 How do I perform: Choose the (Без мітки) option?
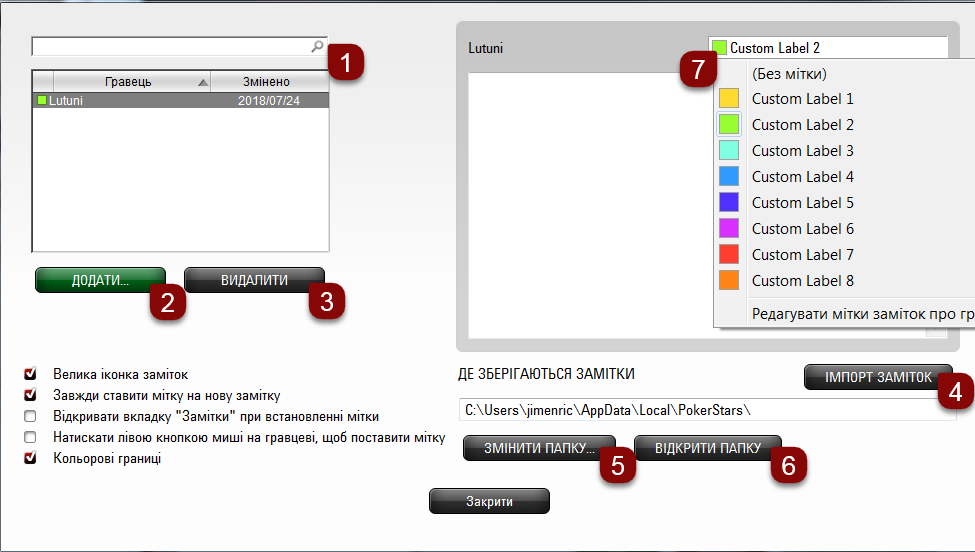pos(789,73)
